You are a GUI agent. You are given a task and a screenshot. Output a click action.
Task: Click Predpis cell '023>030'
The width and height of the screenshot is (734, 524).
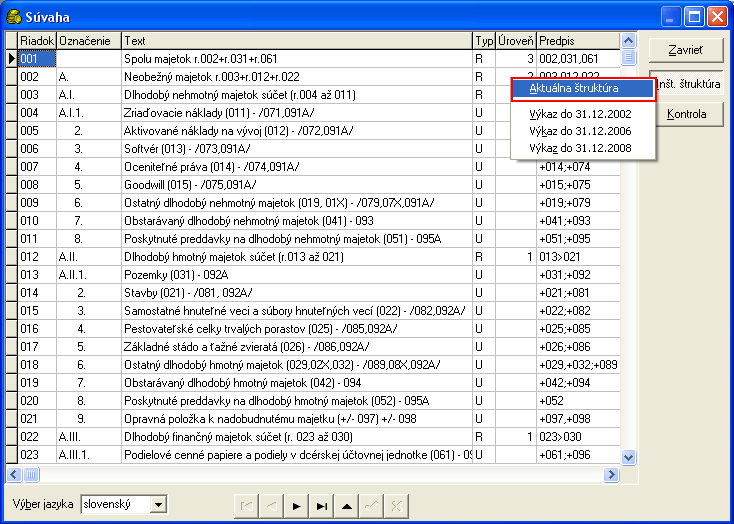tap(578, 437)
